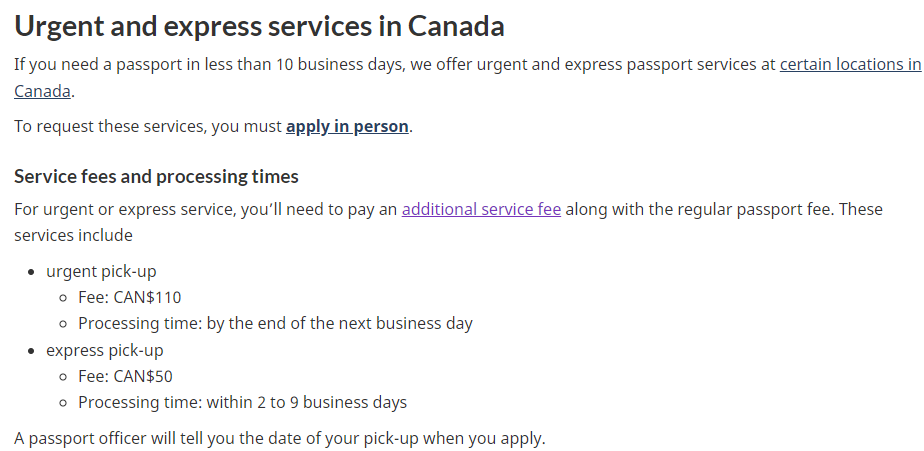Click the hollow bullet before 'next business day' line
Image resolution: width=924 pixels, height=451 pixels.
coord(64,324)
